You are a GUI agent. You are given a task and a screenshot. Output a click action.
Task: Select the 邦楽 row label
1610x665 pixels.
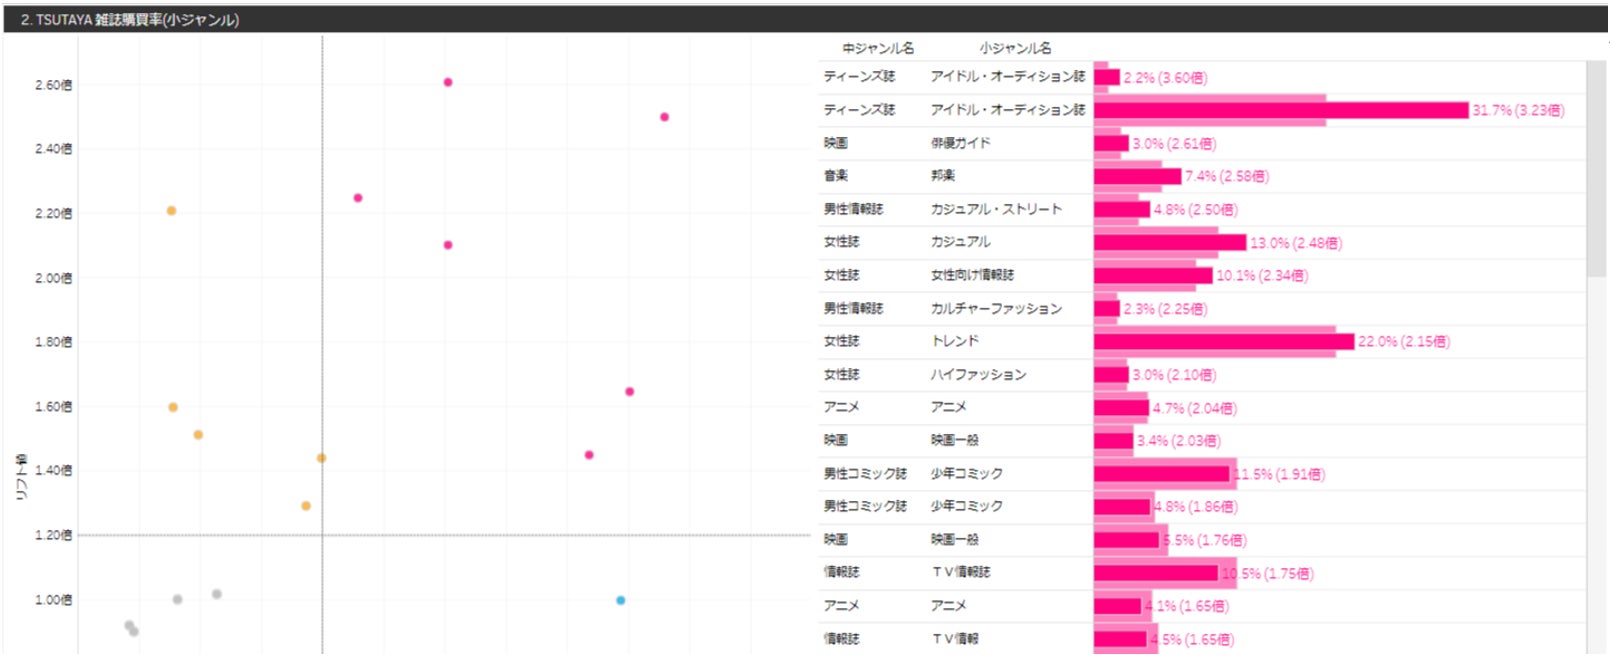pyautogui.click(x=943, y=176)
